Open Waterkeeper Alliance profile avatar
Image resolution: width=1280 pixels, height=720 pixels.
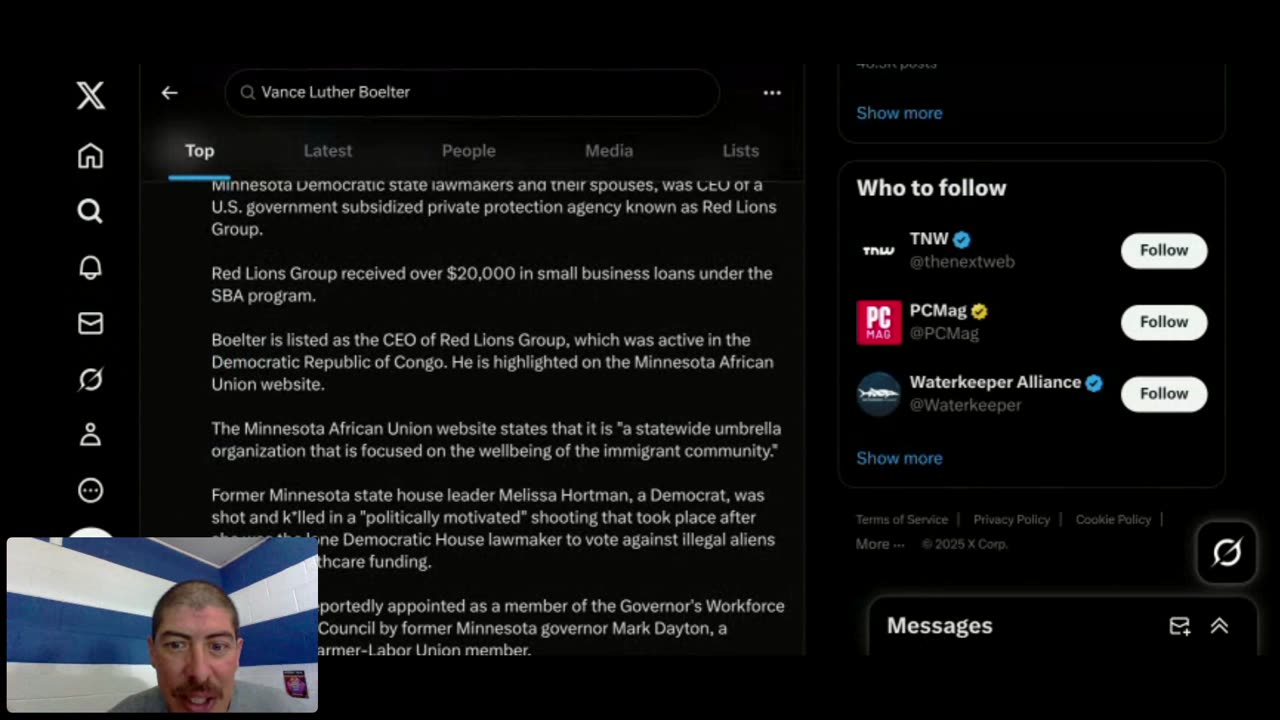point(878,394)
